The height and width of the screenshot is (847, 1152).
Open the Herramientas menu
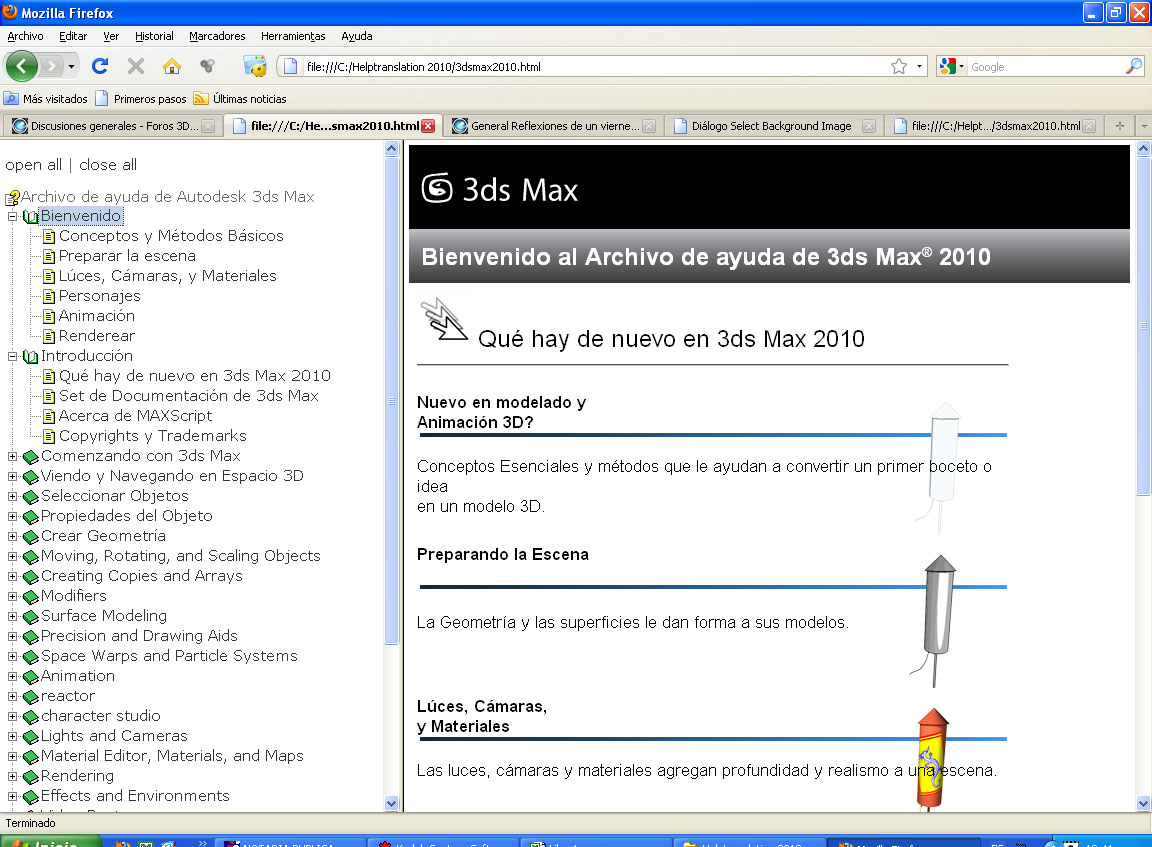click(292, 36)
